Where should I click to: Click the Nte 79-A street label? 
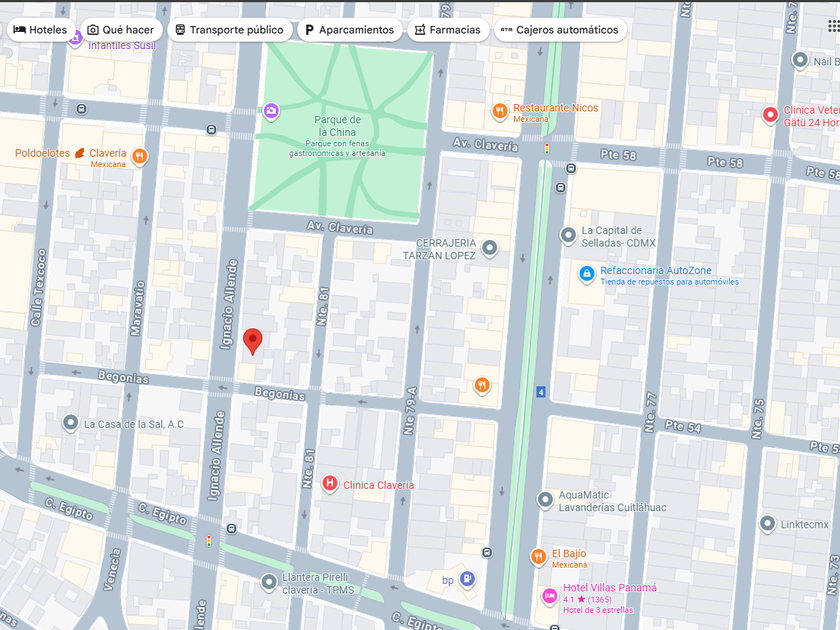(411, 411)
